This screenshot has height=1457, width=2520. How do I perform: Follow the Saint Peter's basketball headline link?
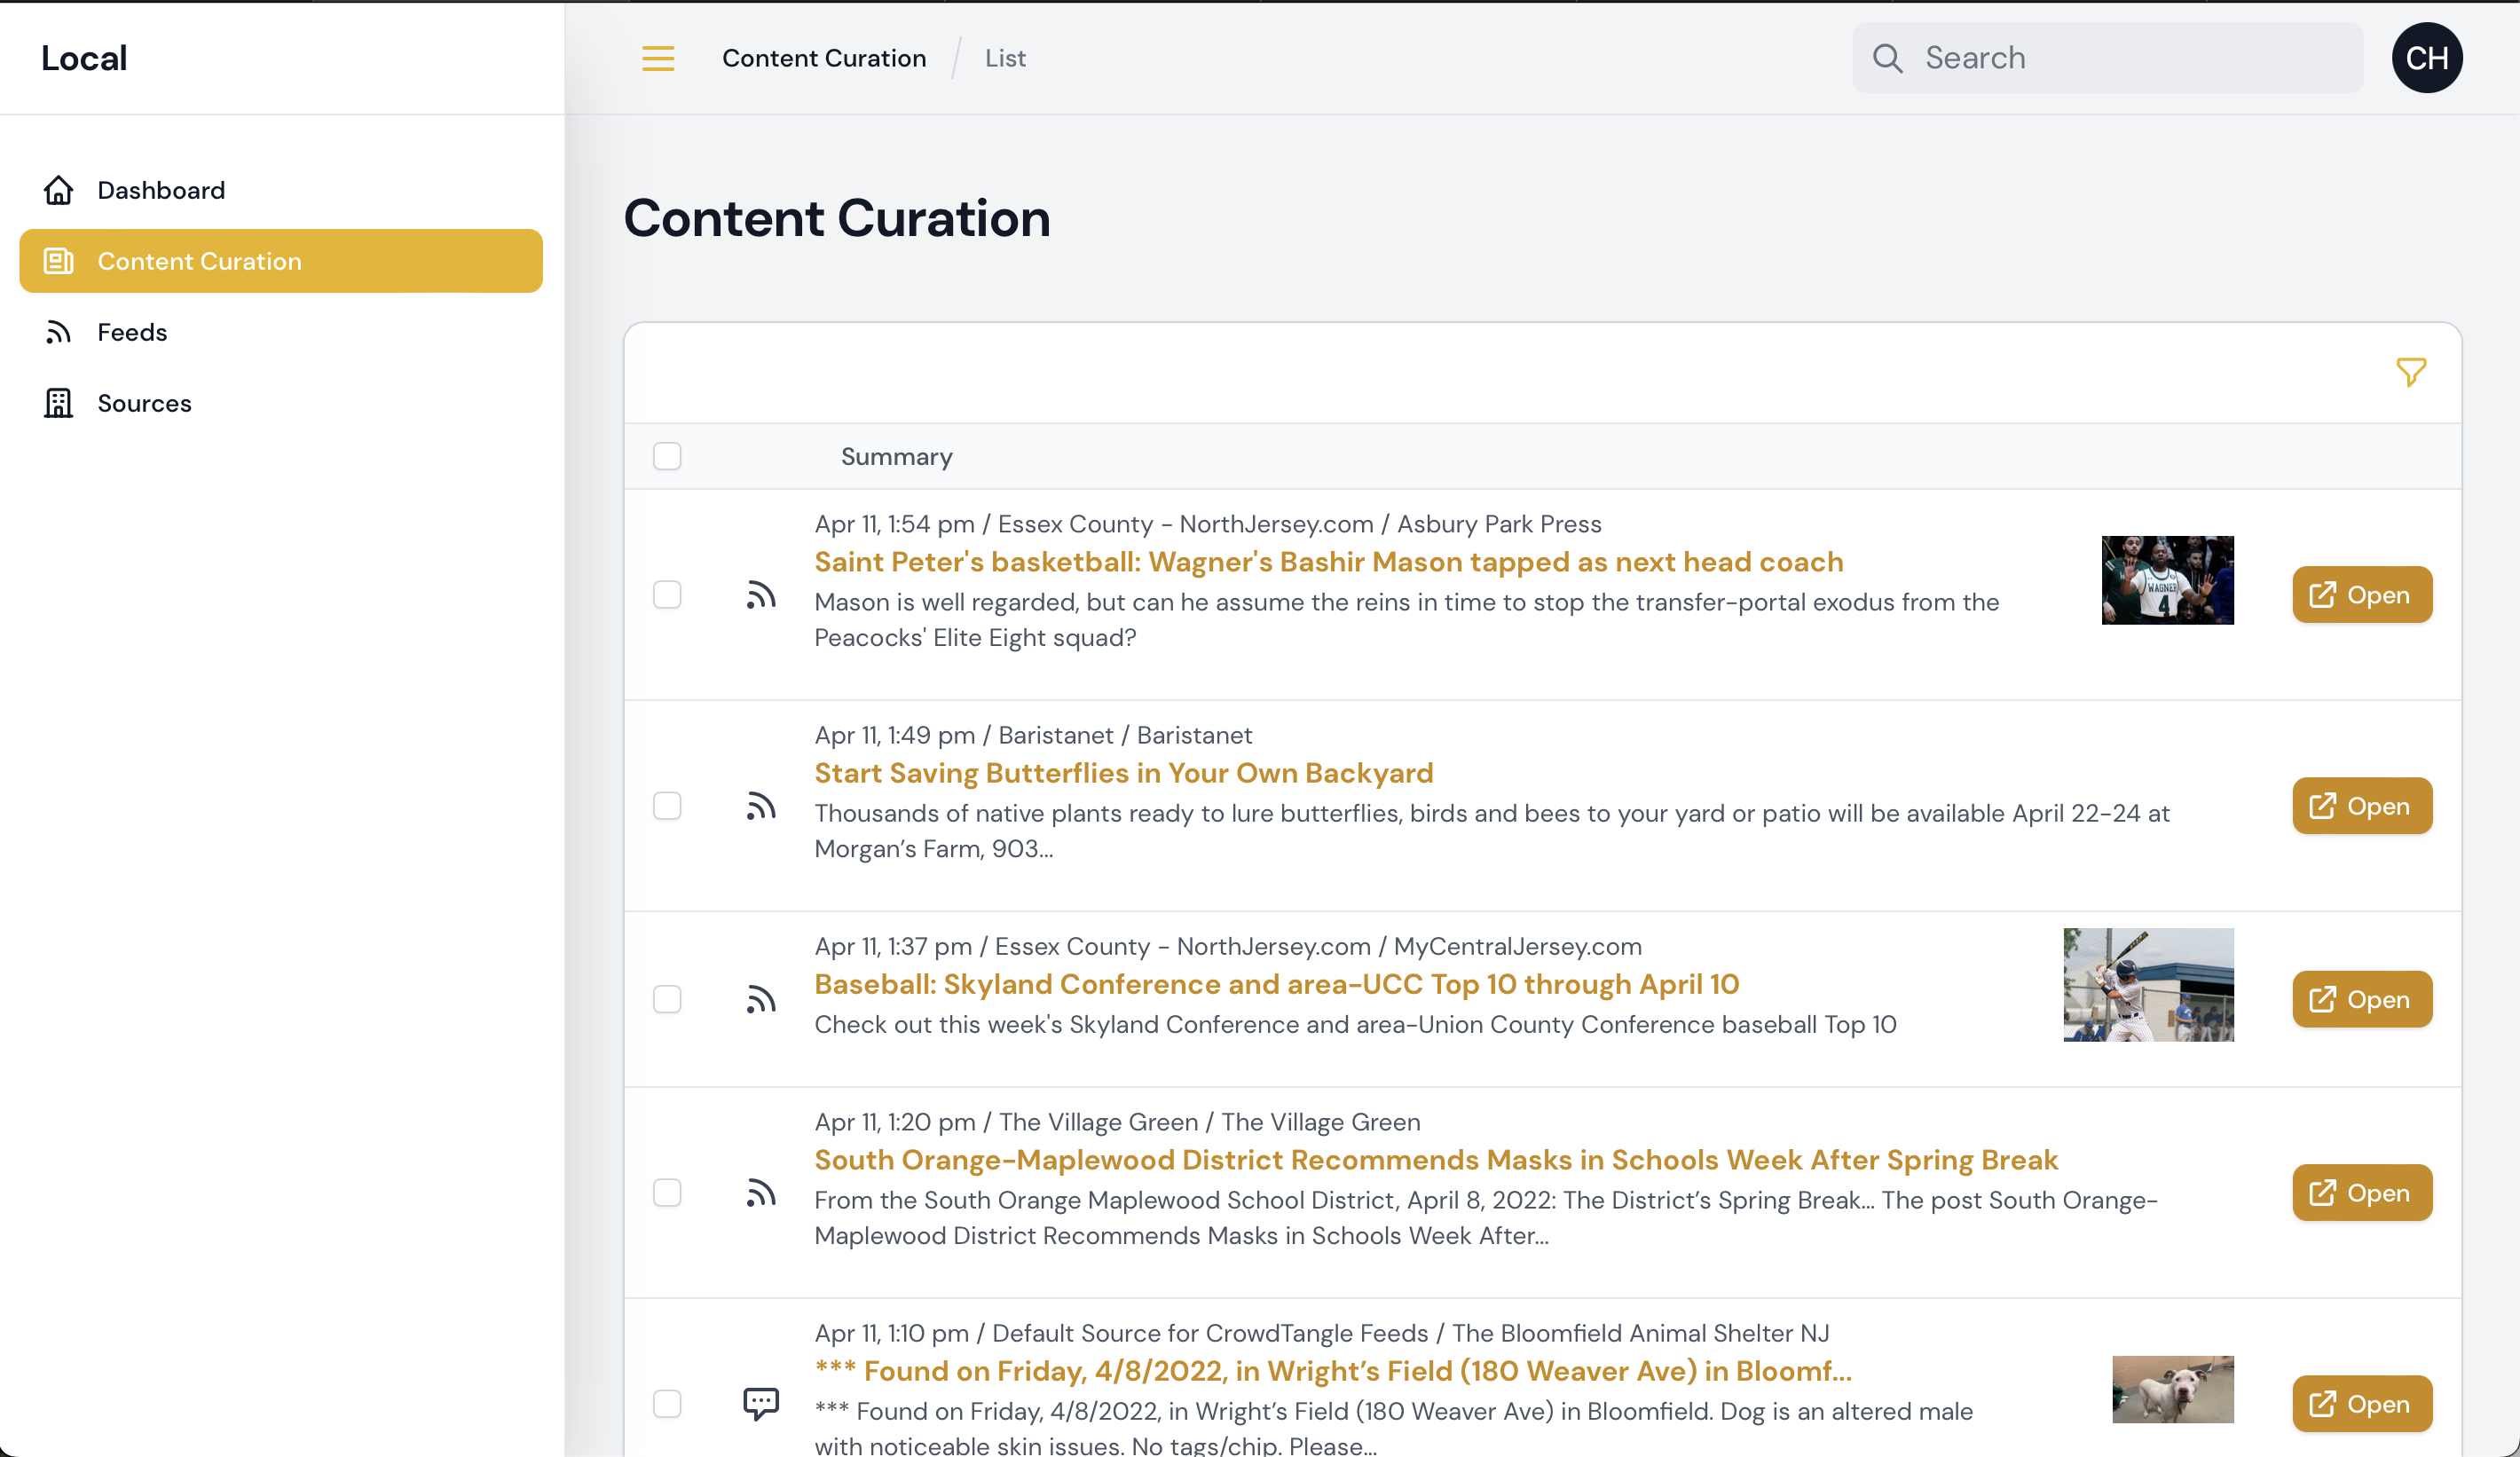(1328, 562)
